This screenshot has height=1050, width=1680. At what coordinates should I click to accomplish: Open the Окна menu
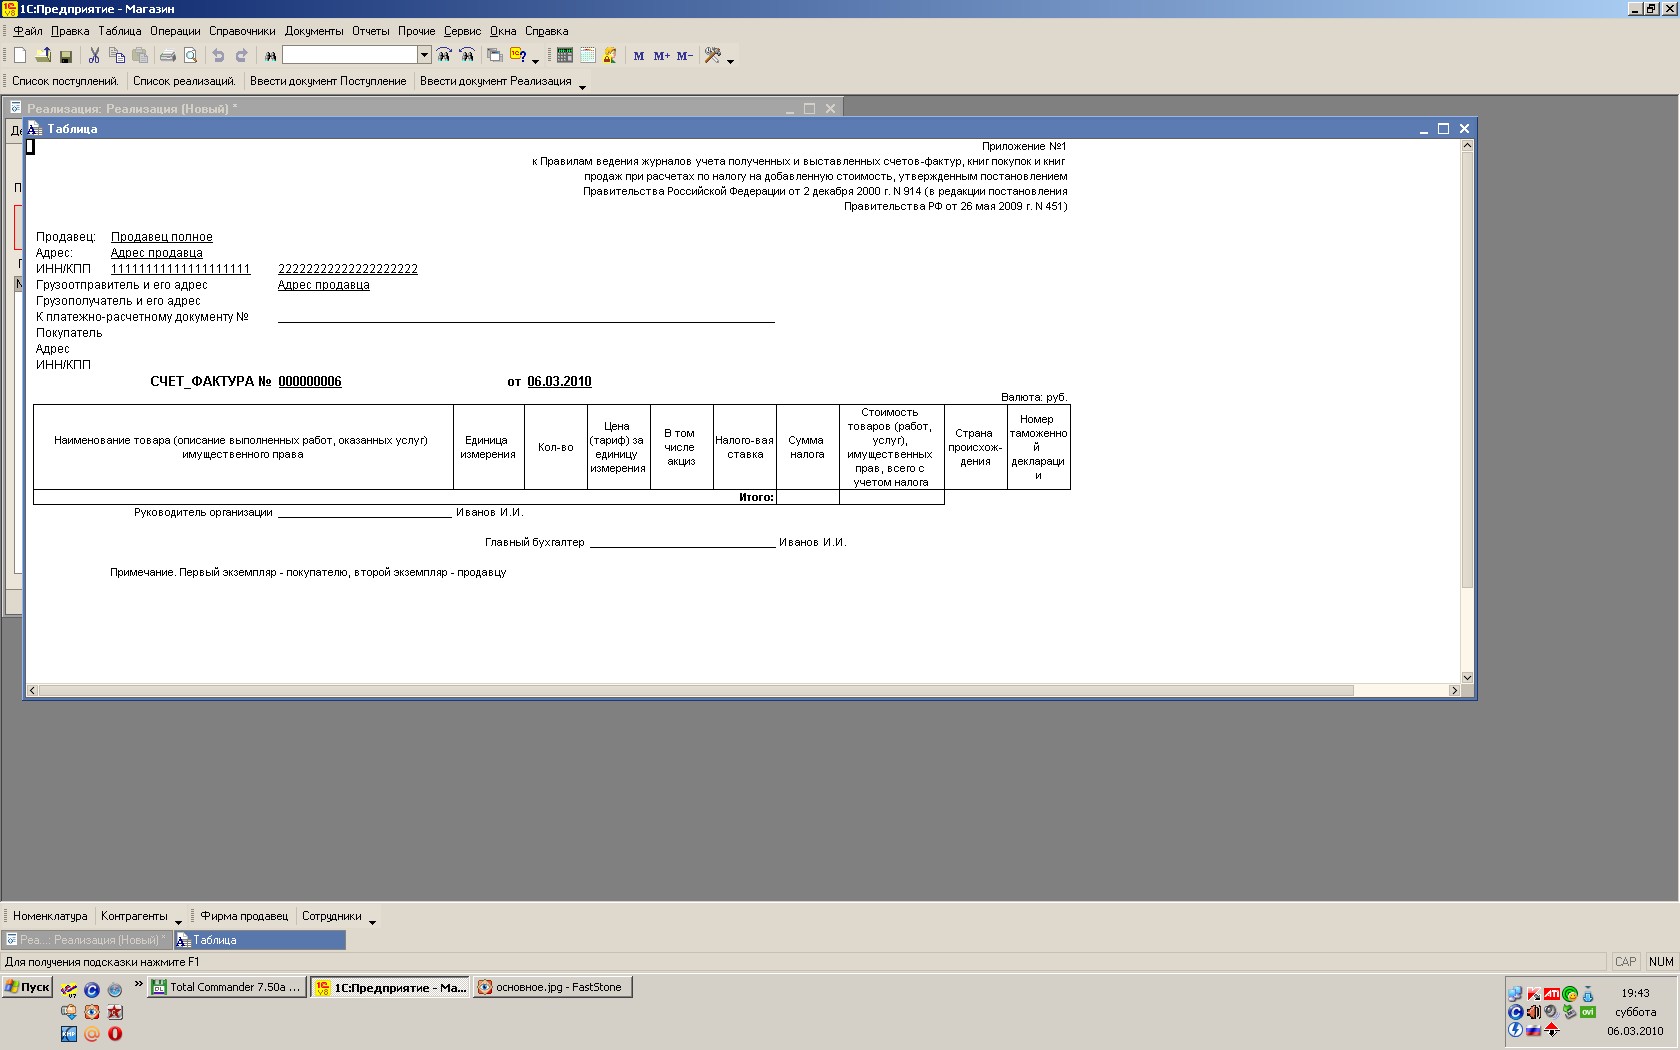click(503, 31)
